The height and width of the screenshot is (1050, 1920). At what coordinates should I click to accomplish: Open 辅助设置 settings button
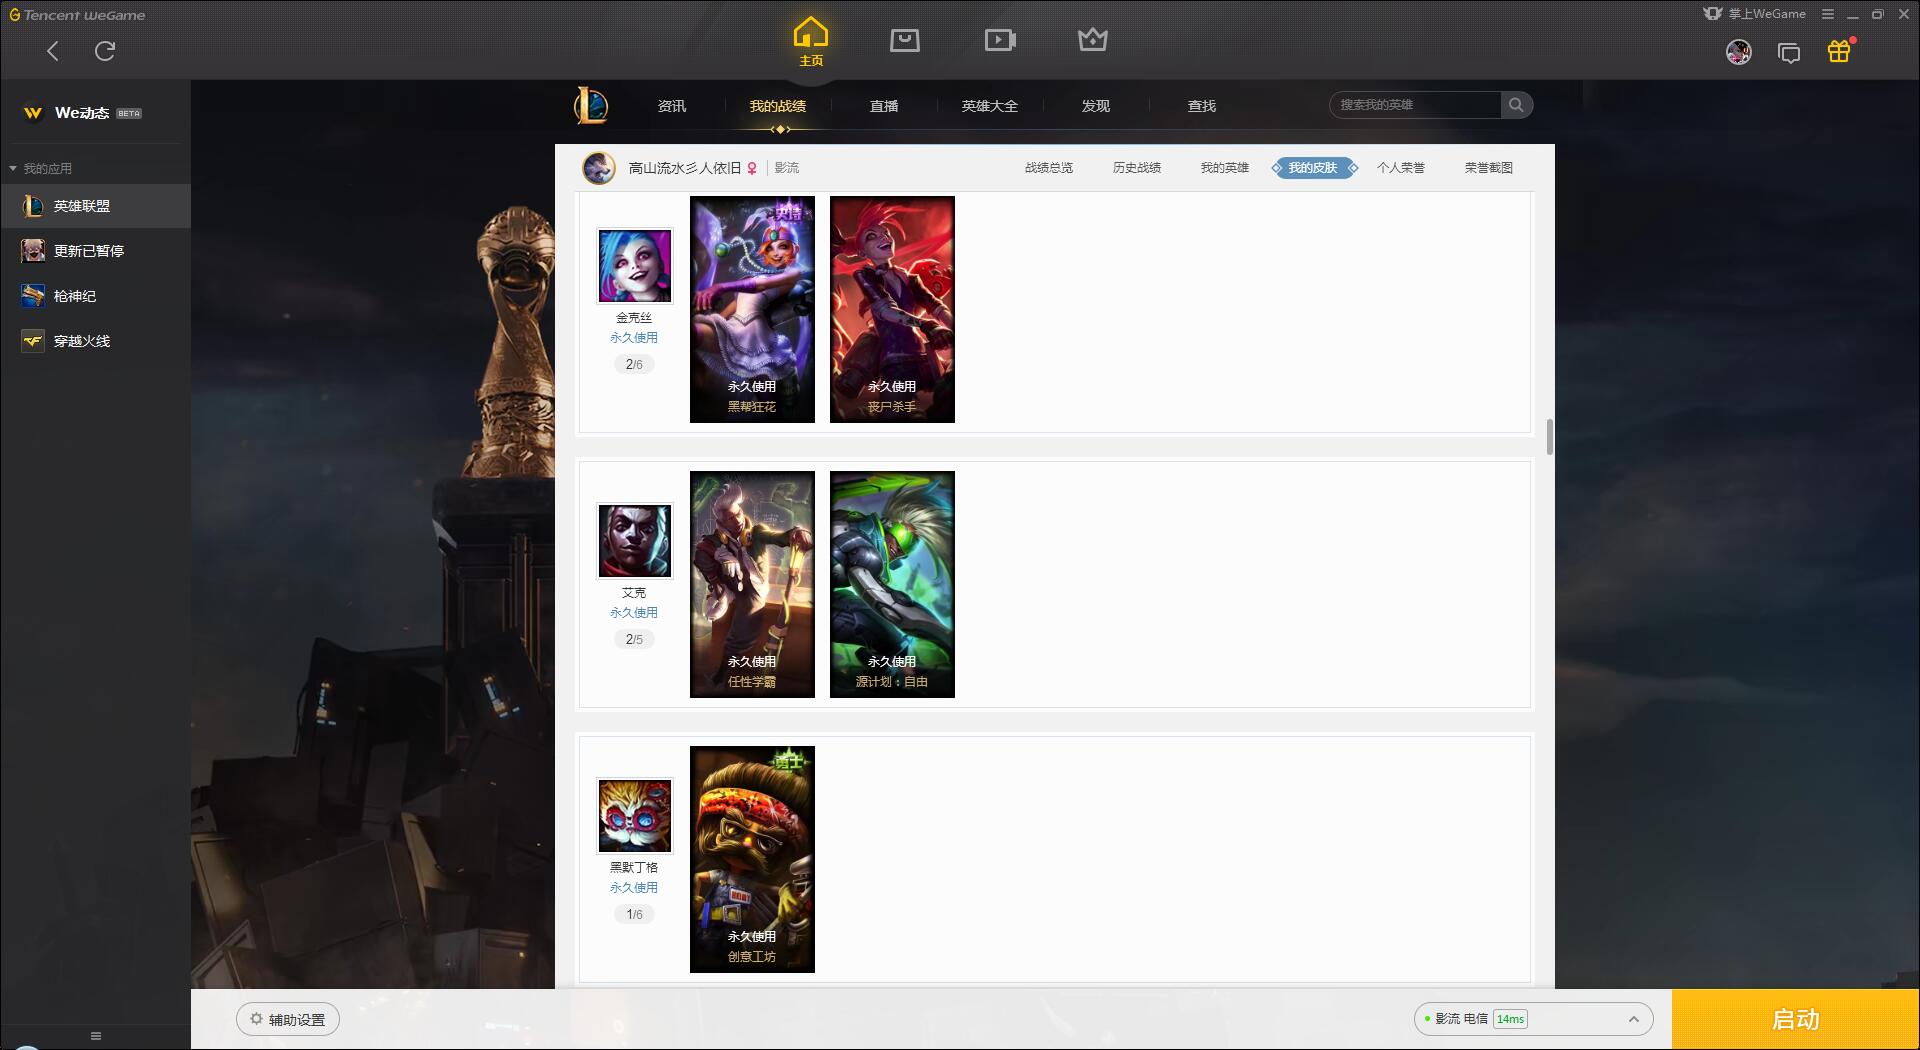(x=288, y=1020)
